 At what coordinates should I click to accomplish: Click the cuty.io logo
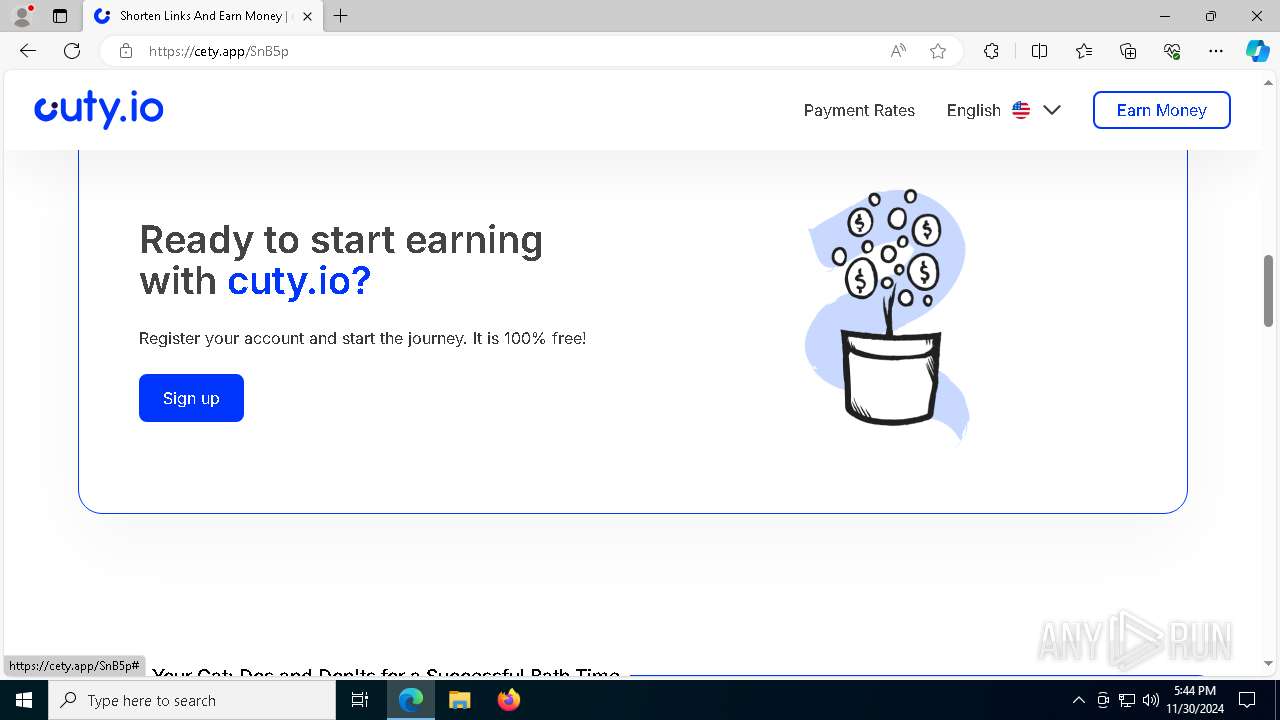click(99, 110)
